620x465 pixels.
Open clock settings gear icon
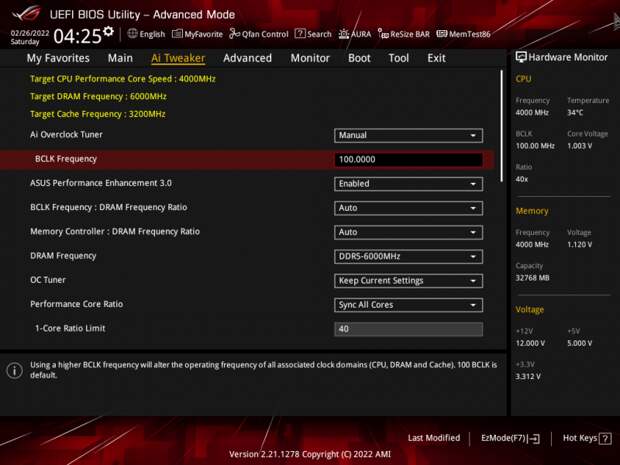click(x=108, y=31)
